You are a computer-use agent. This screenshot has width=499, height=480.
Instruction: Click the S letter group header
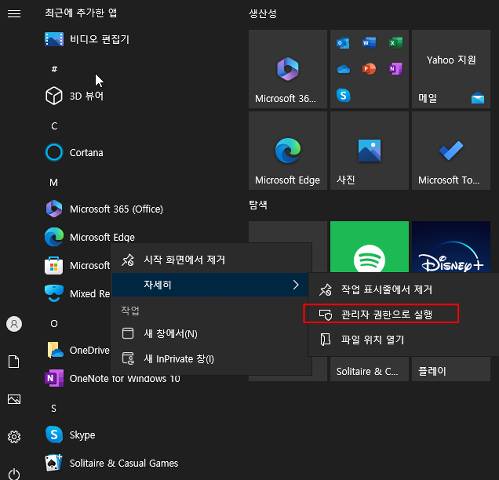(54, 408)
